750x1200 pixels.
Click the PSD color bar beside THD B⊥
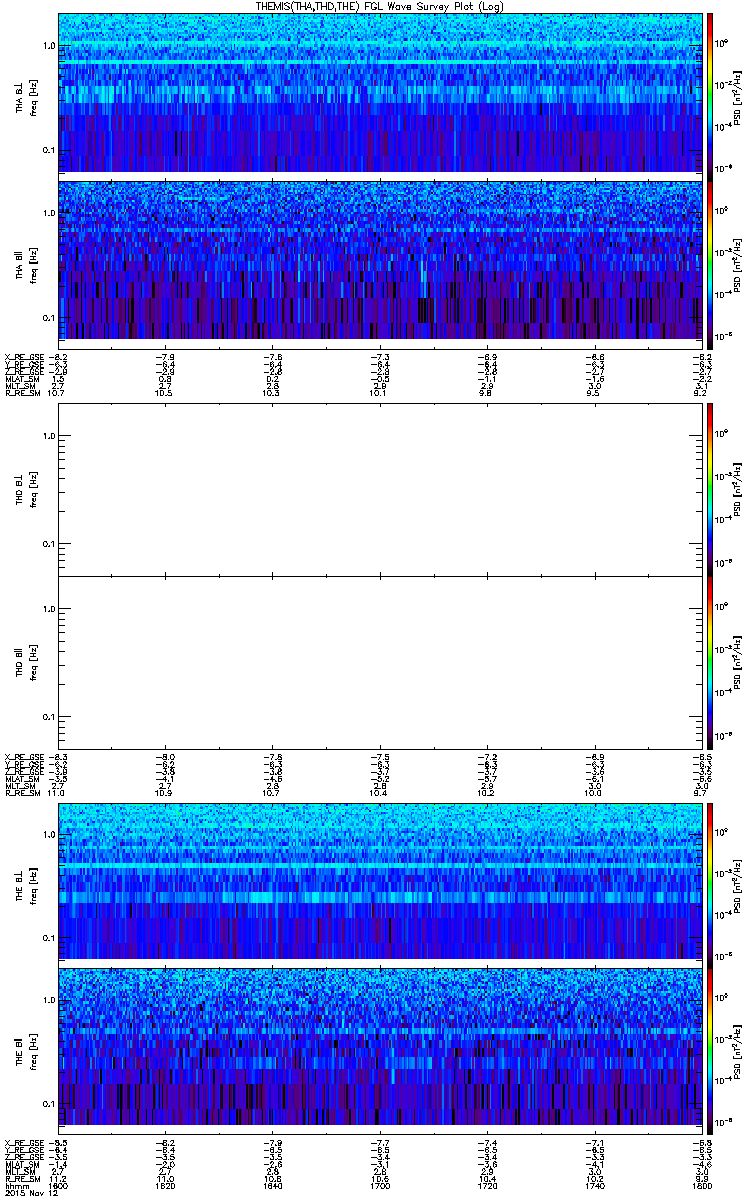[x=710, y=489]
